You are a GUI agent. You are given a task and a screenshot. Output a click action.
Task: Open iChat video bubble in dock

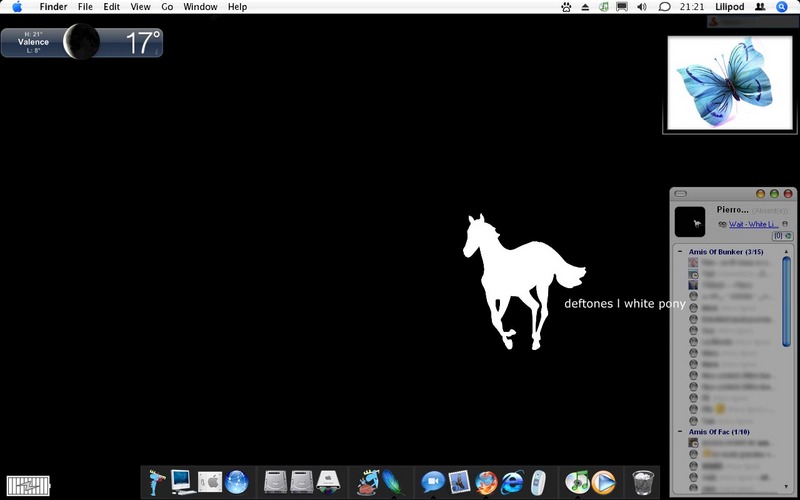[x=433, y=482]
